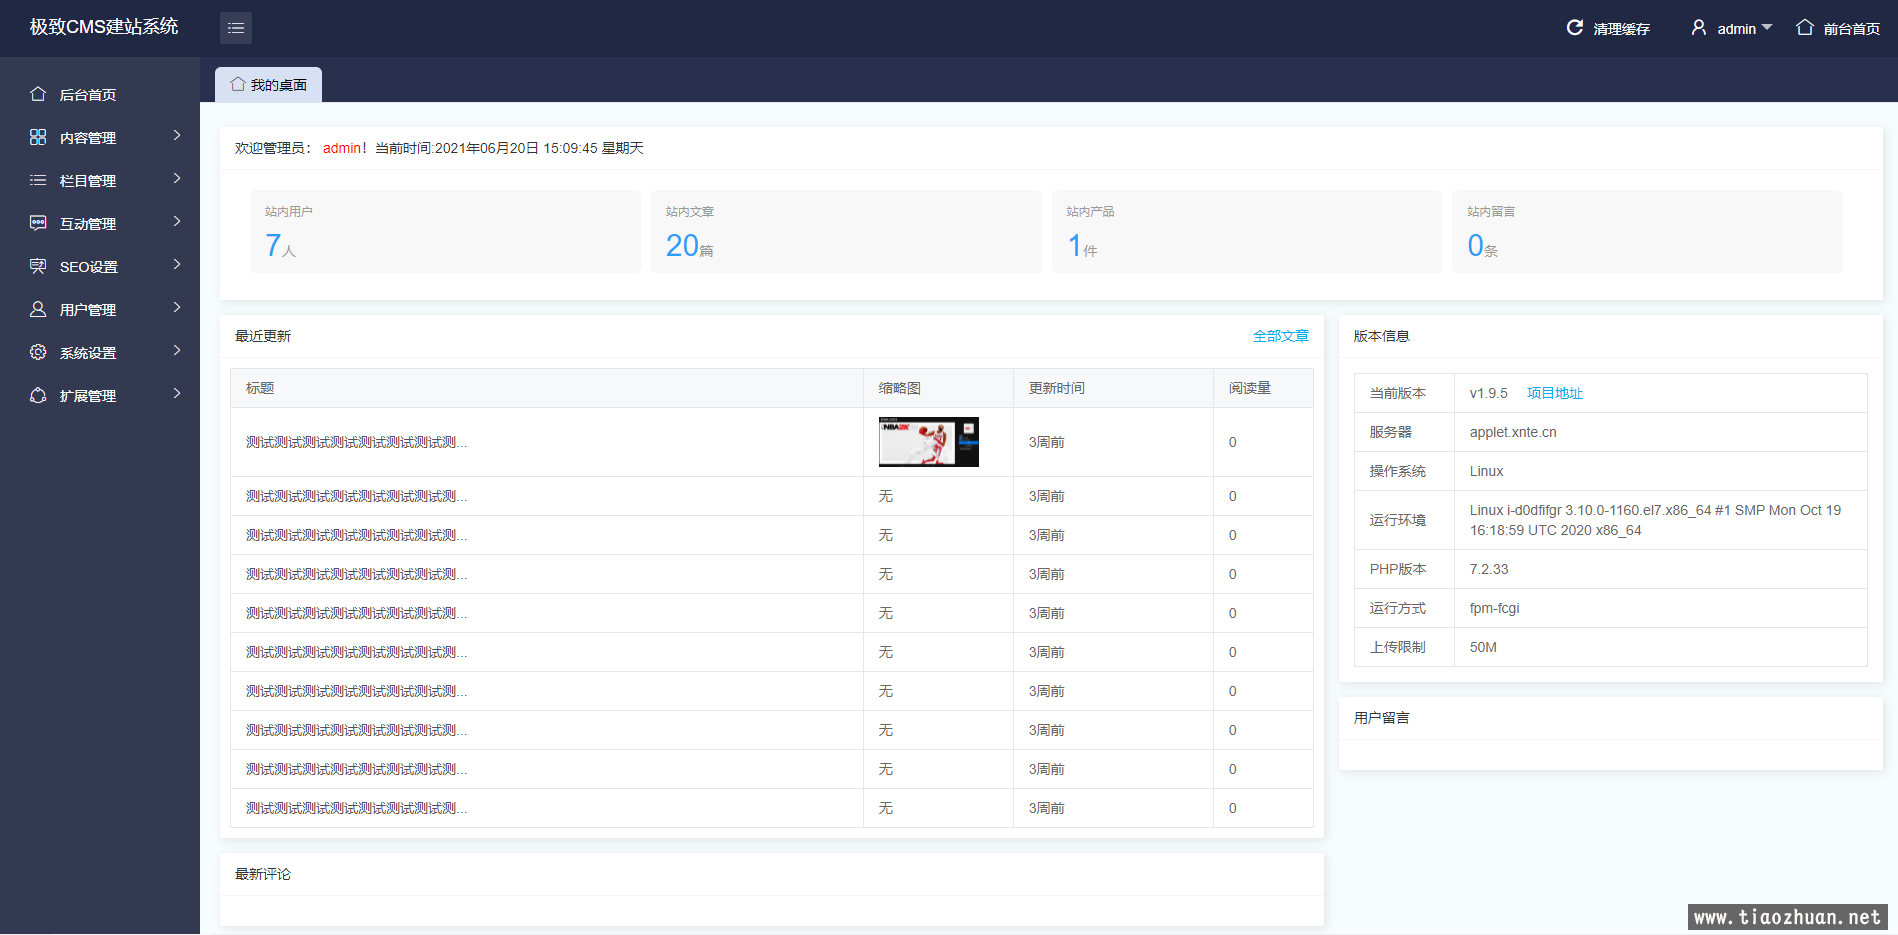Open 用户管理 menu label

point(88,310)
